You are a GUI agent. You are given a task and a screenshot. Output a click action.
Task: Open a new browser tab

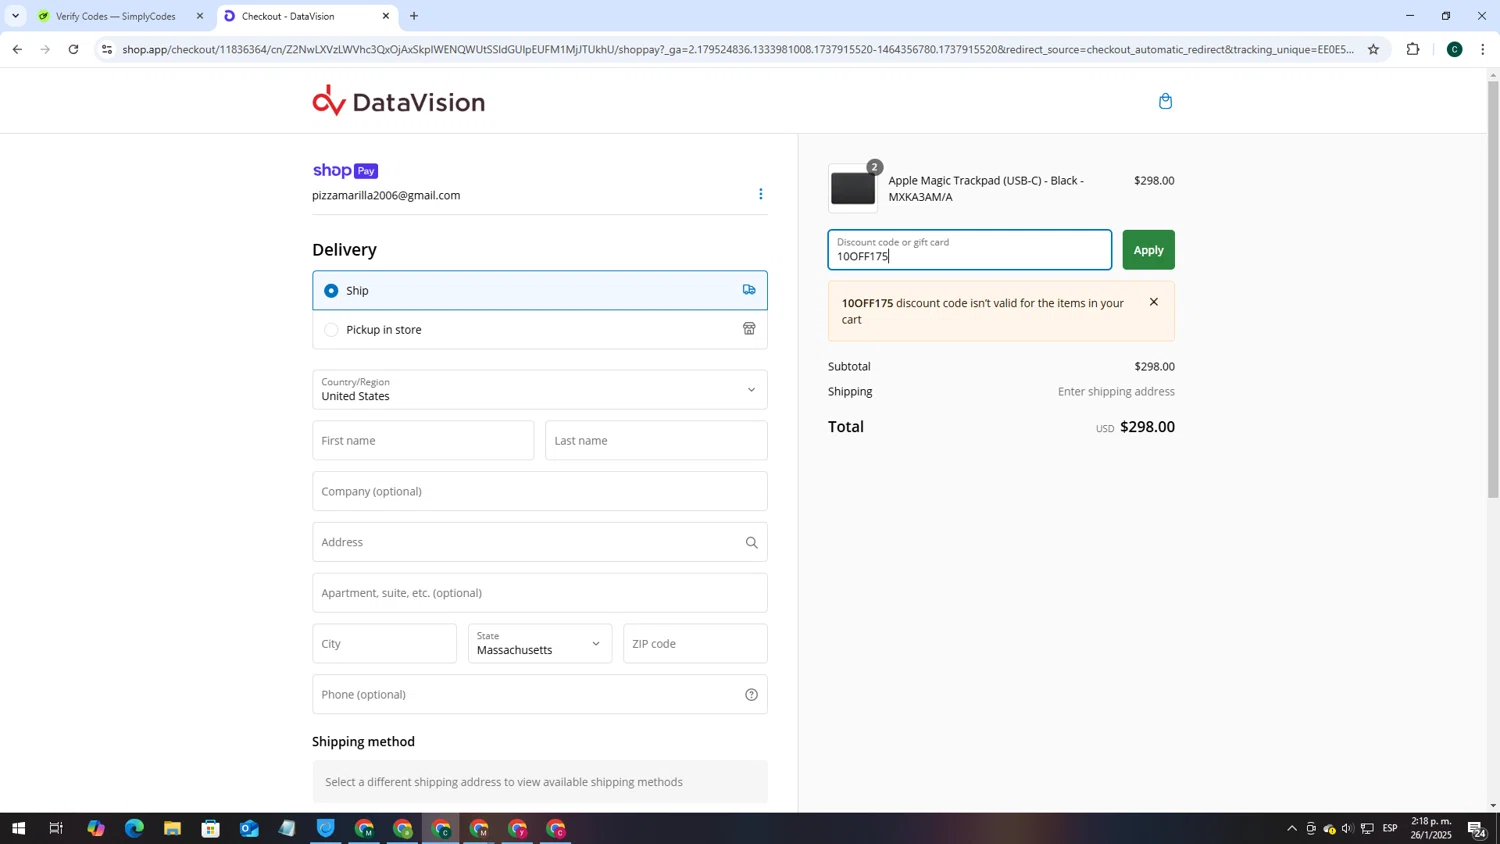(414, 16)
